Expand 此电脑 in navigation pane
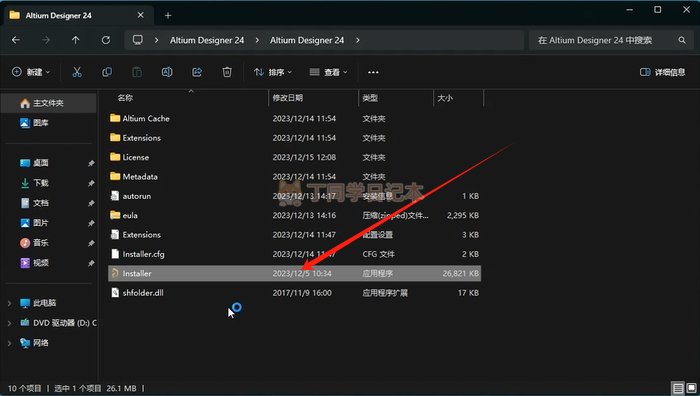Screen dimensions: 700x396 [x=9, y=303]
